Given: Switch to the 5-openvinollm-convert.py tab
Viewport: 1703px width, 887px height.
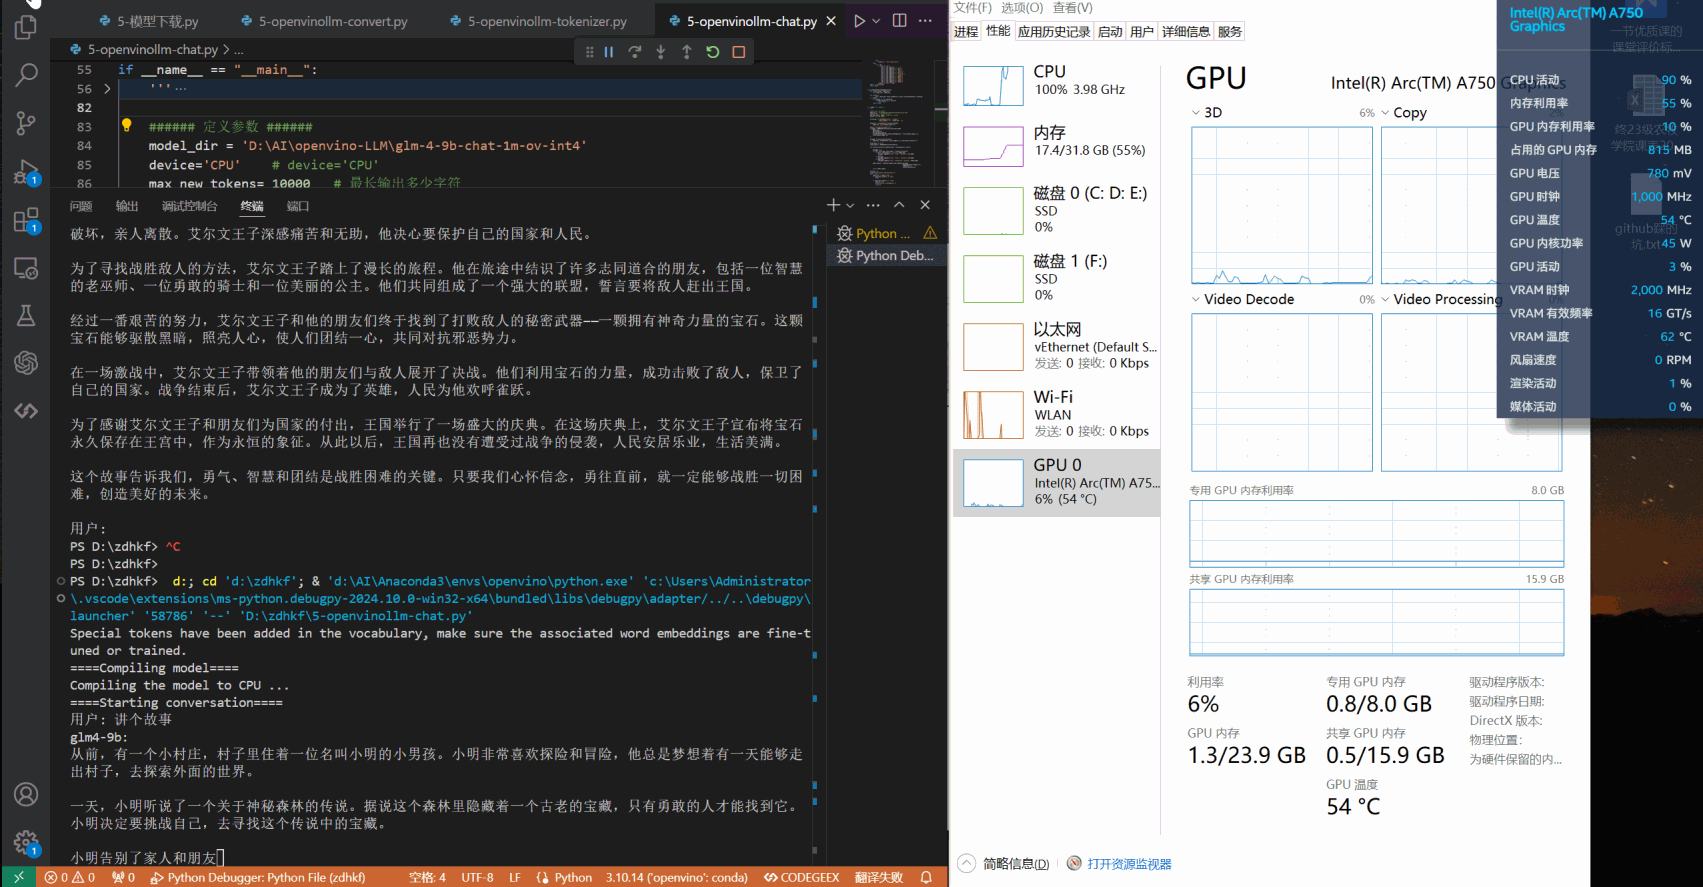Looking at the screenshot, I should (x=324, y=21).
